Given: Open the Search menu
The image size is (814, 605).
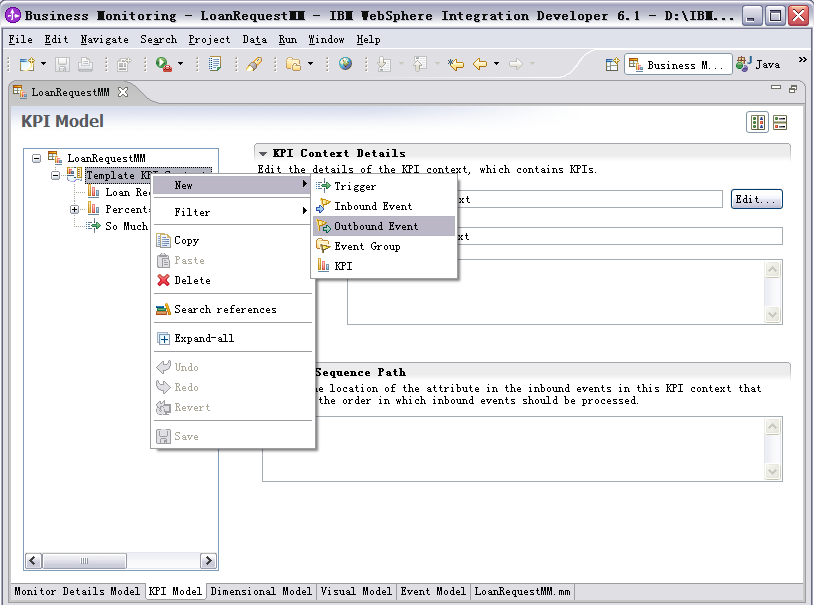Looking at the screenshot, I should [158, 39].
